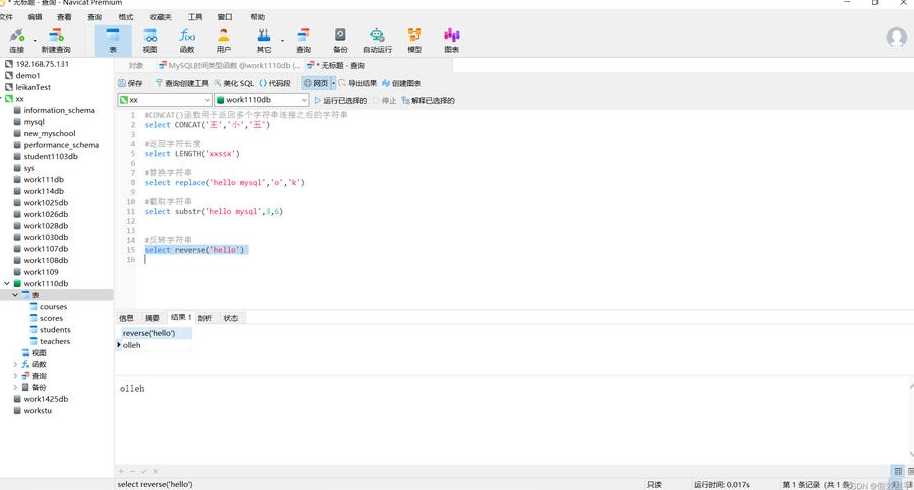Image resolution: width=914 pixels, height=490 pixels.
Task: Open dropdown arrow next to 网页 button
Action: [333, 83]
